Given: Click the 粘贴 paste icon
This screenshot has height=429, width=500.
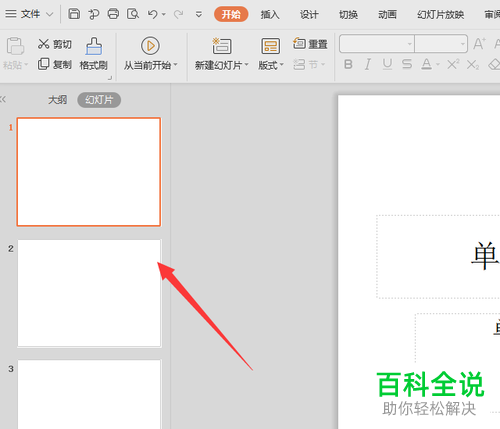Looking at the screenshot, I should point(15,46).
